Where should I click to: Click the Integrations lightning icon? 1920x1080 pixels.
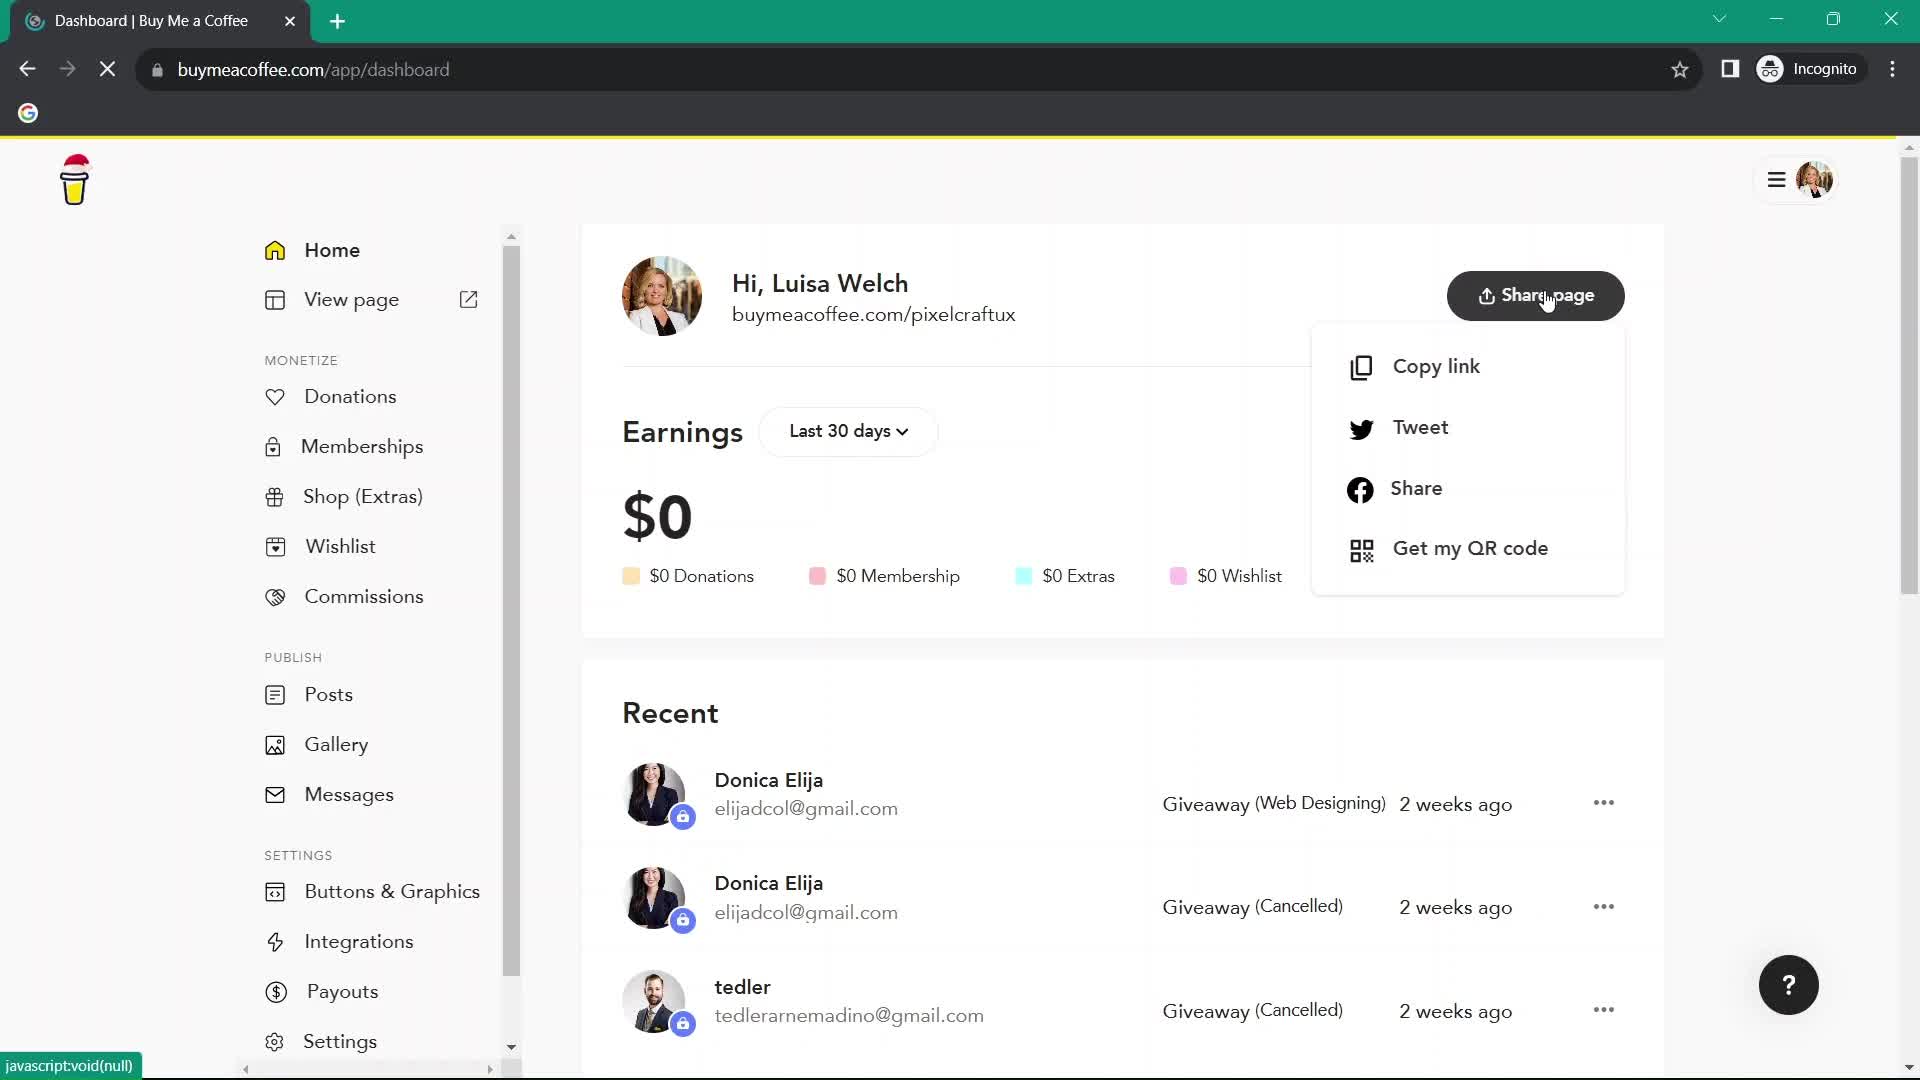275,942
